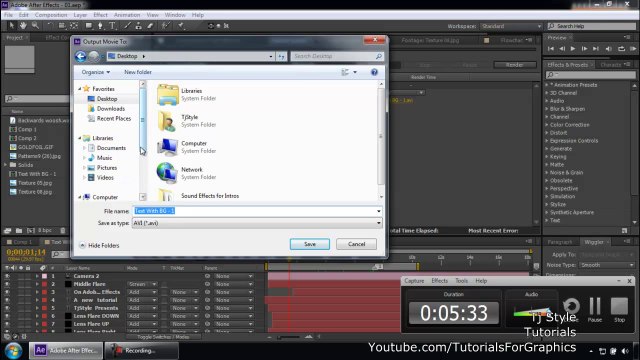Viewport: 640px width, 360px height.
Task: Select the Brush tool
Action: pyautogui.click(x=127, y=26)
